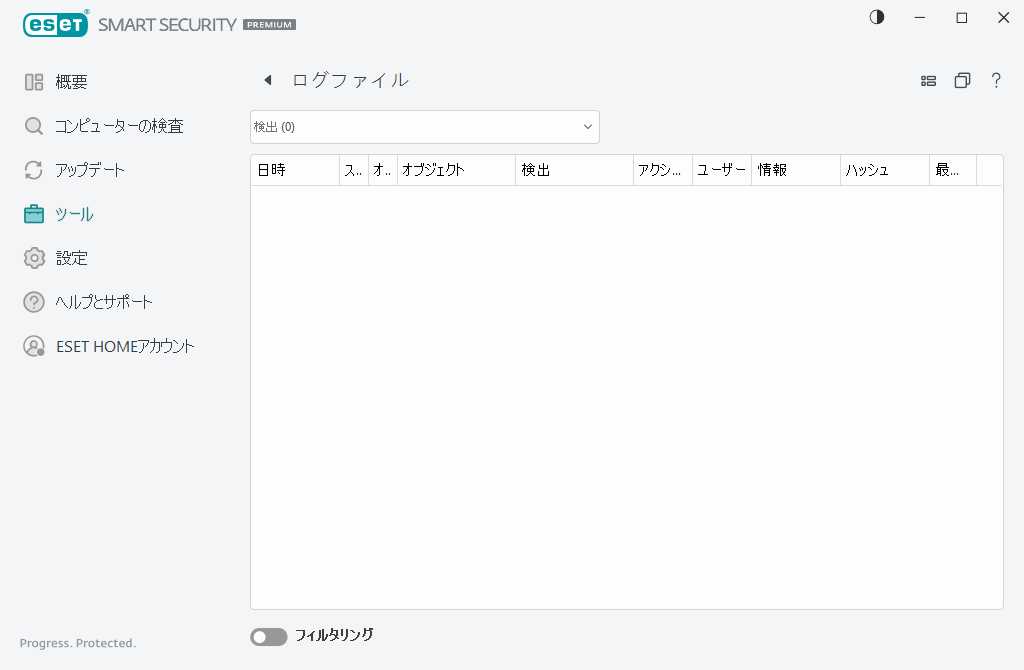Viewport: 1024px width, 670px height.
Task: Click the log list-view icon near top right
Action: tap(928, 80)
